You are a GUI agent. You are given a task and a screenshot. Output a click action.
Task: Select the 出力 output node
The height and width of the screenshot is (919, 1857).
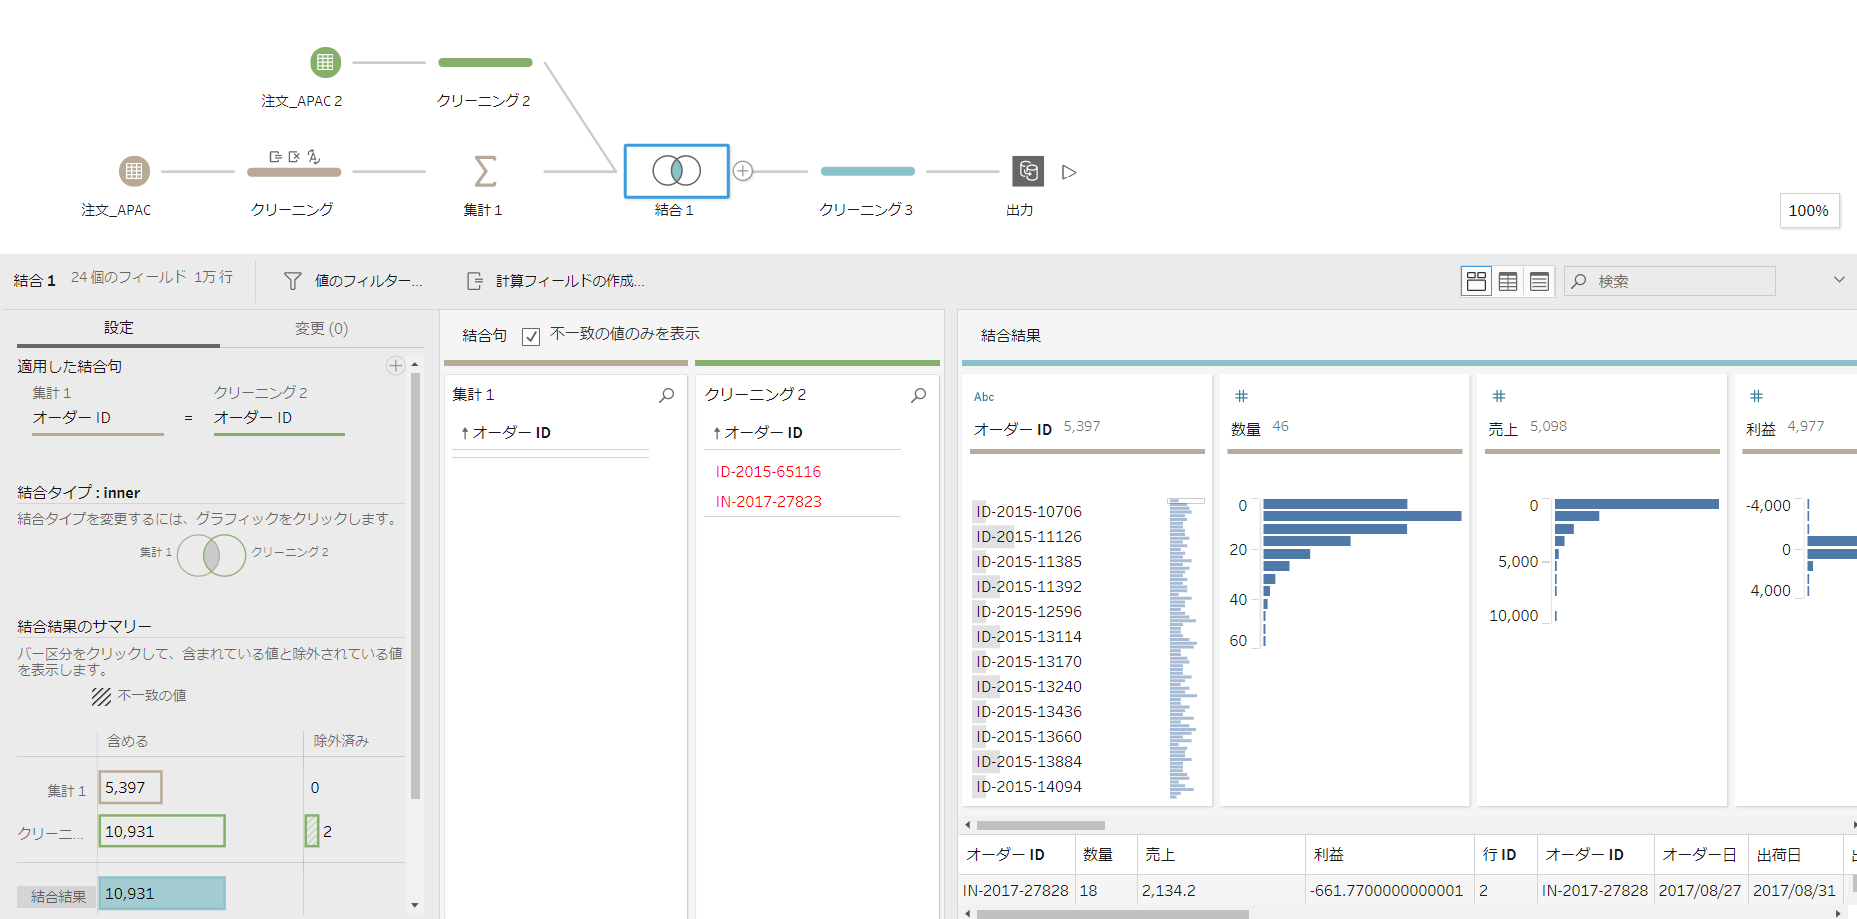(1027, 171)
